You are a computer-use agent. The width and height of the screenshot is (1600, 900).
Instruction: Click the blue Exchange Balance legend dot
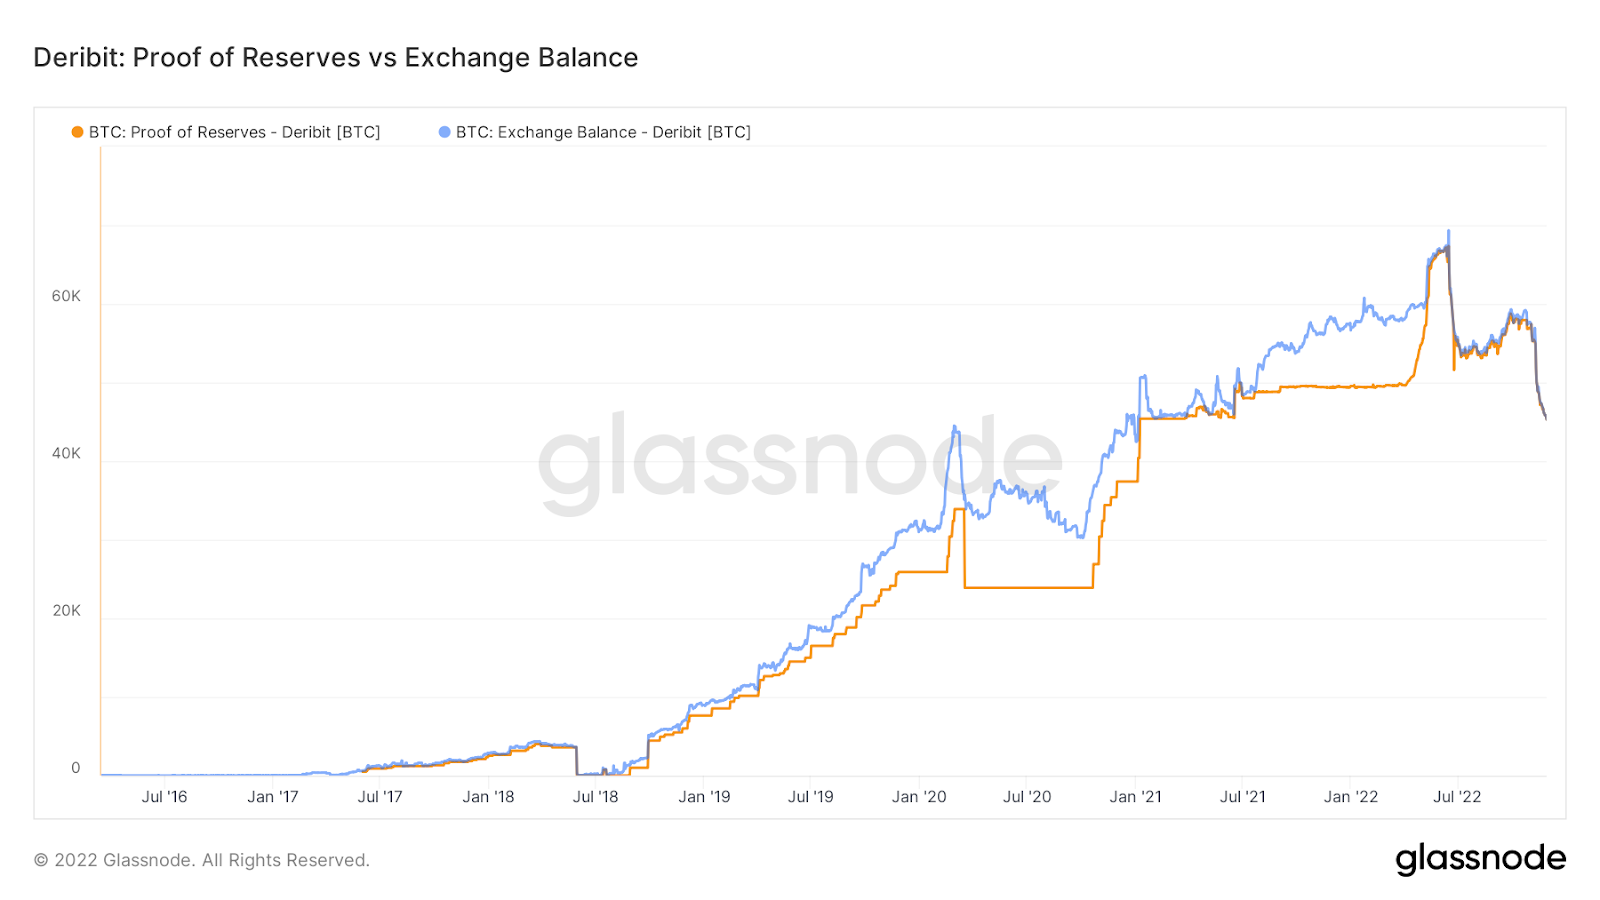[444, 132]
